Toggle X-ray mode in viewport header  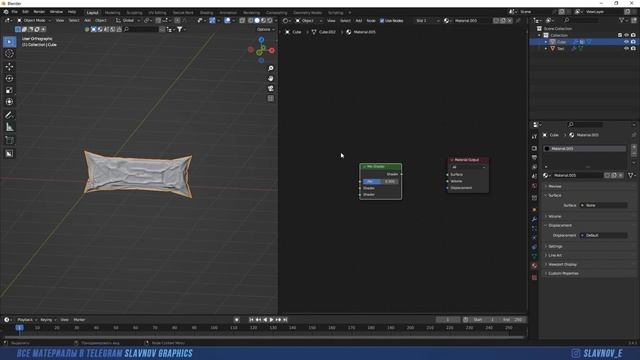(242, 20)
